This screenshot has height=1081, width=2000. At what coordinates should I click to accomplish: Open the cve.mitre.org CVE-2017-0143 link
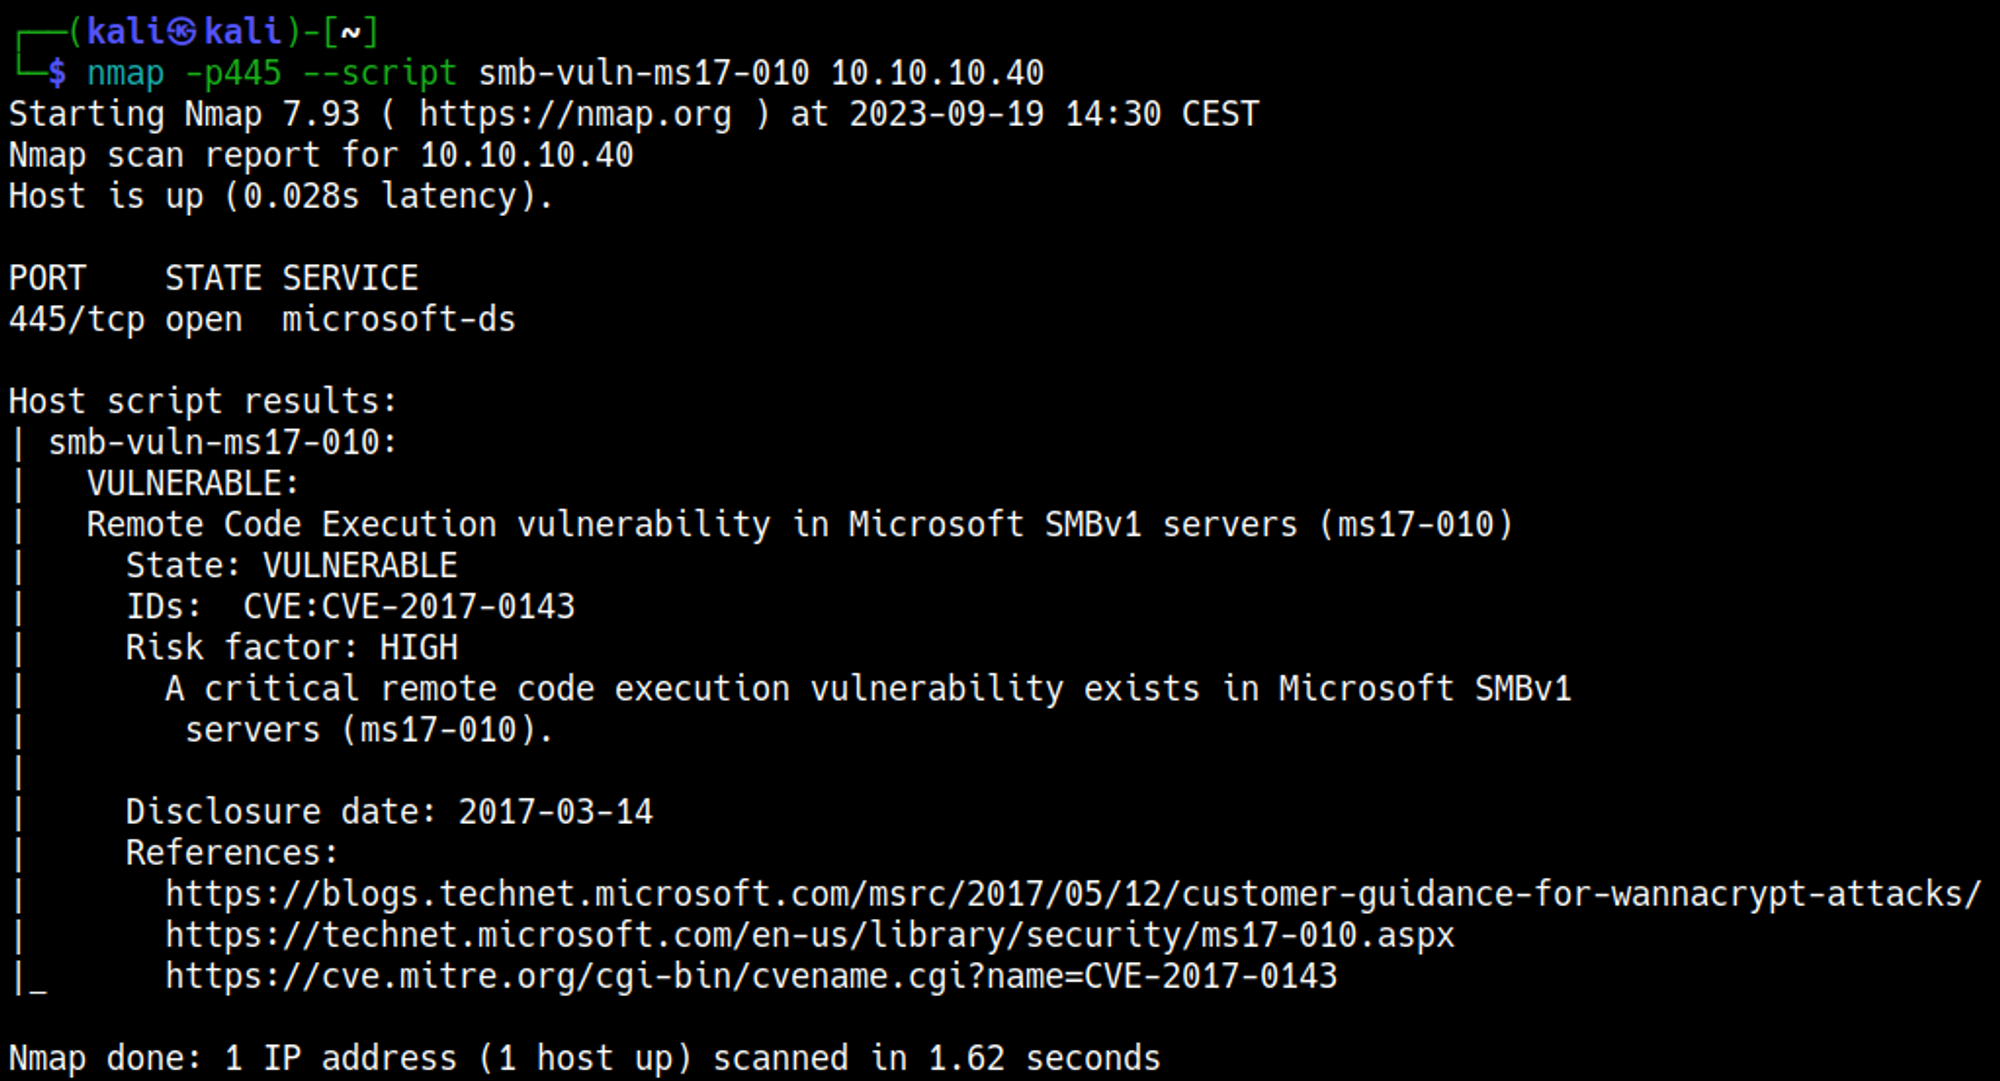(x=750, y=976)
